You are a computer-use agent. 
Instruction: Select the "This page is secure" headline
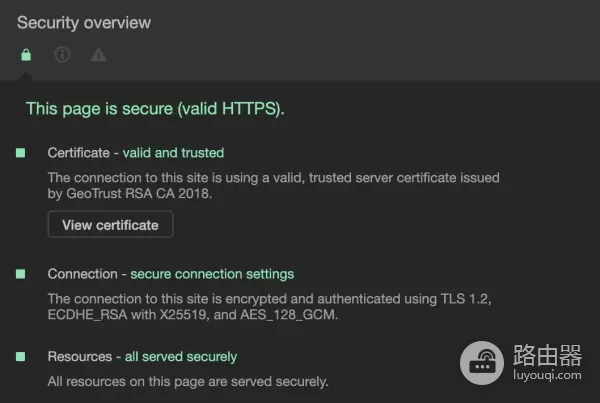click(155, 109)
